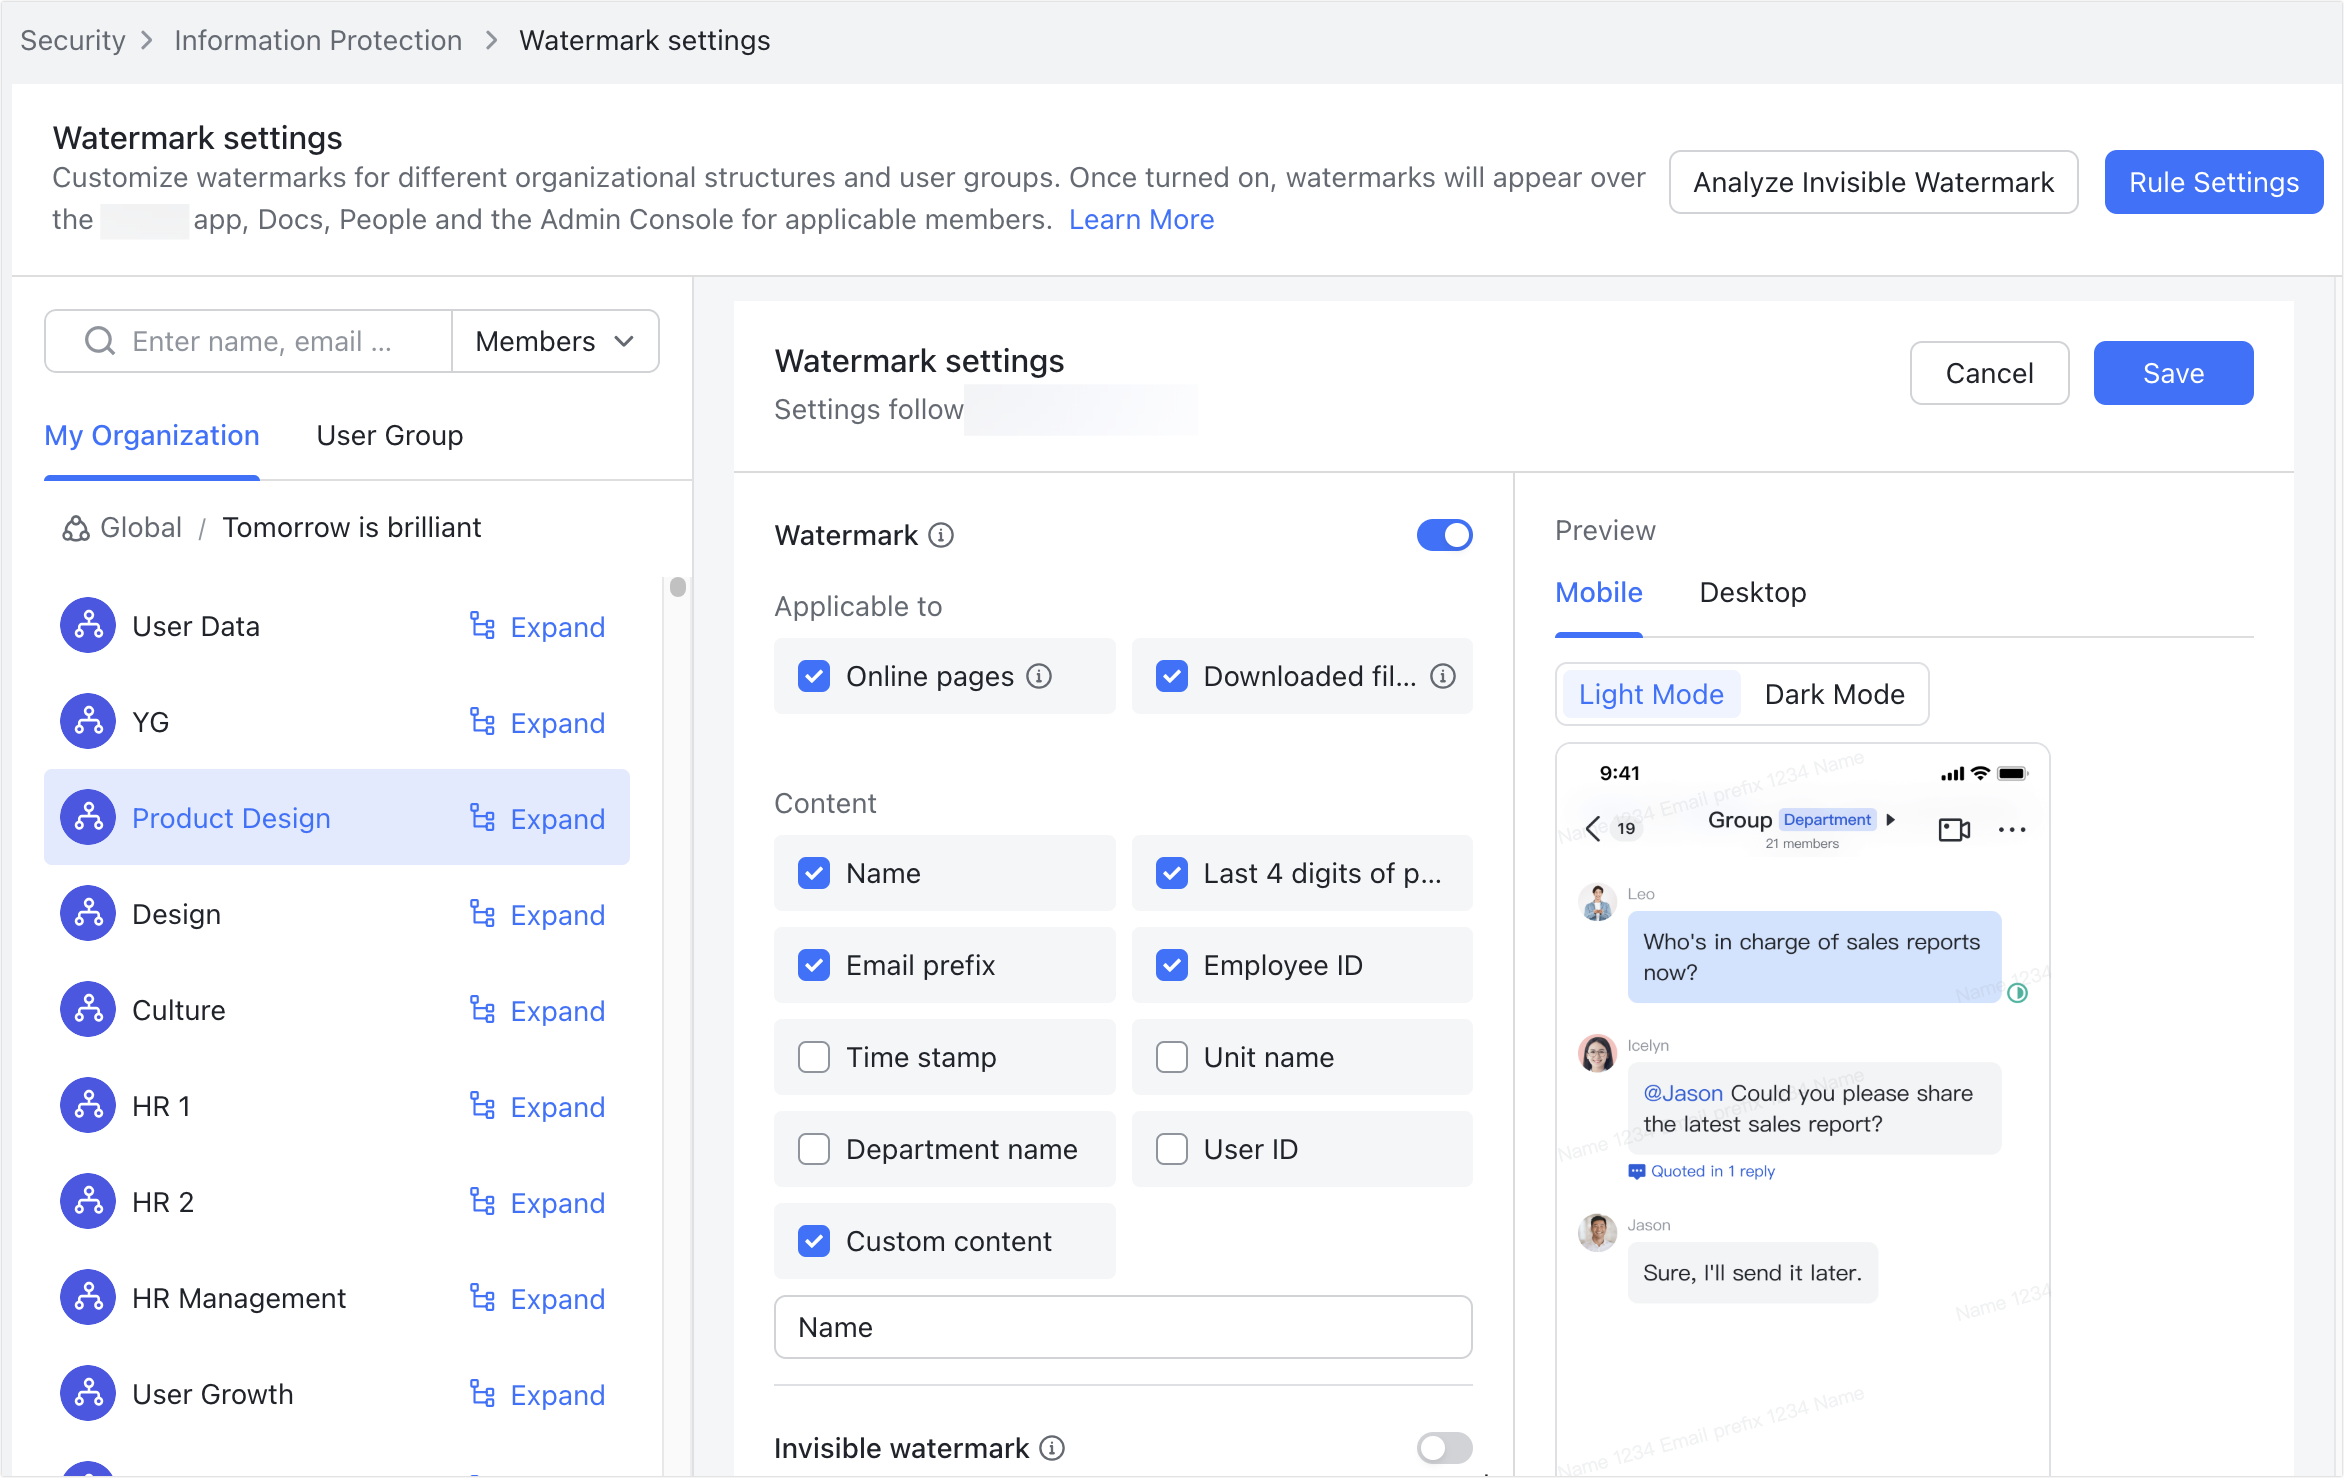This screenshot has height=1478, width=2344.
Task: Click the Name custom content input field
Action: tap(1122, 1327)
